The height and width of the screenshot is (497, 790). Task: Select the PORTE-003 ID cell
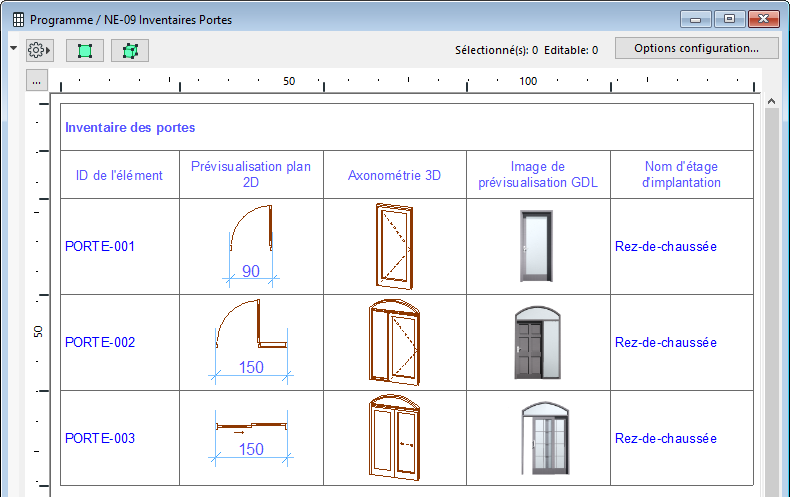coord(100,438)
